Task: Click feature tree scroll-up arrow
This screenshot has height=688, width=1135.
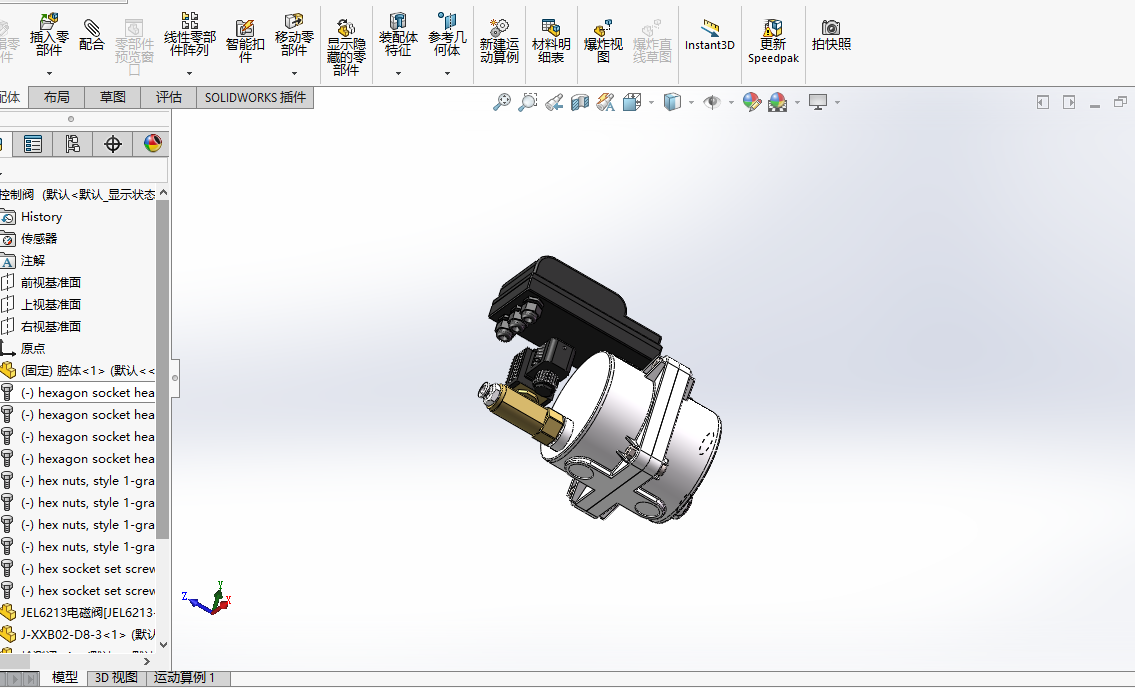Action: (x=163, y=193)
